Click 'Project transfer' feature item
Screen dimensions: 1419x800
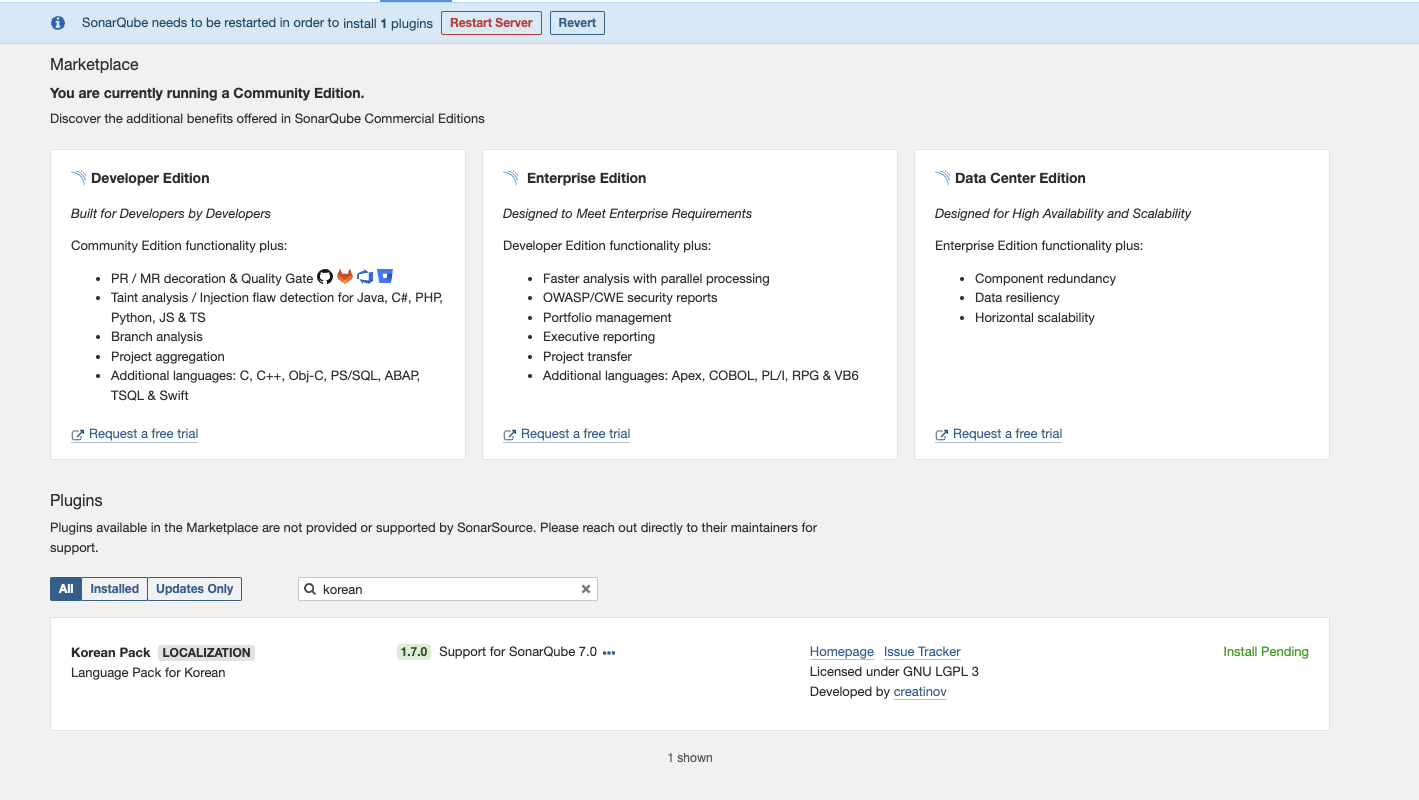588,357
